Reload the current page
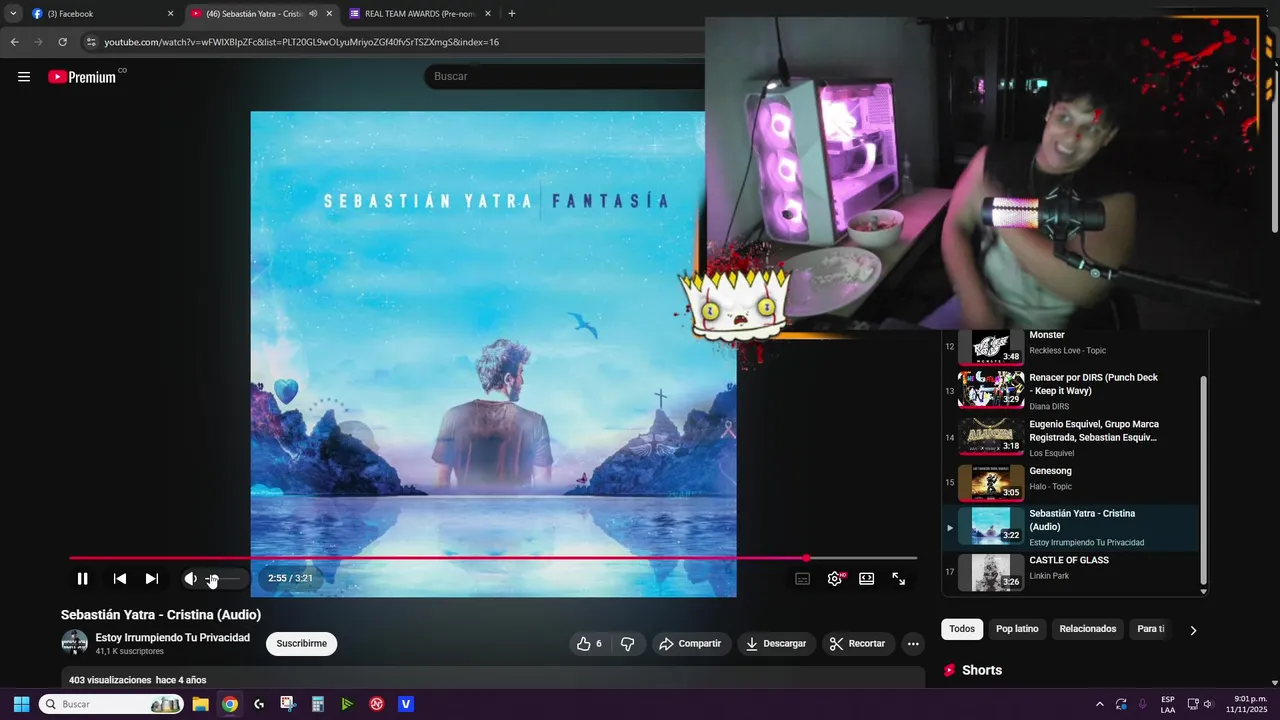 coord(62,42)
